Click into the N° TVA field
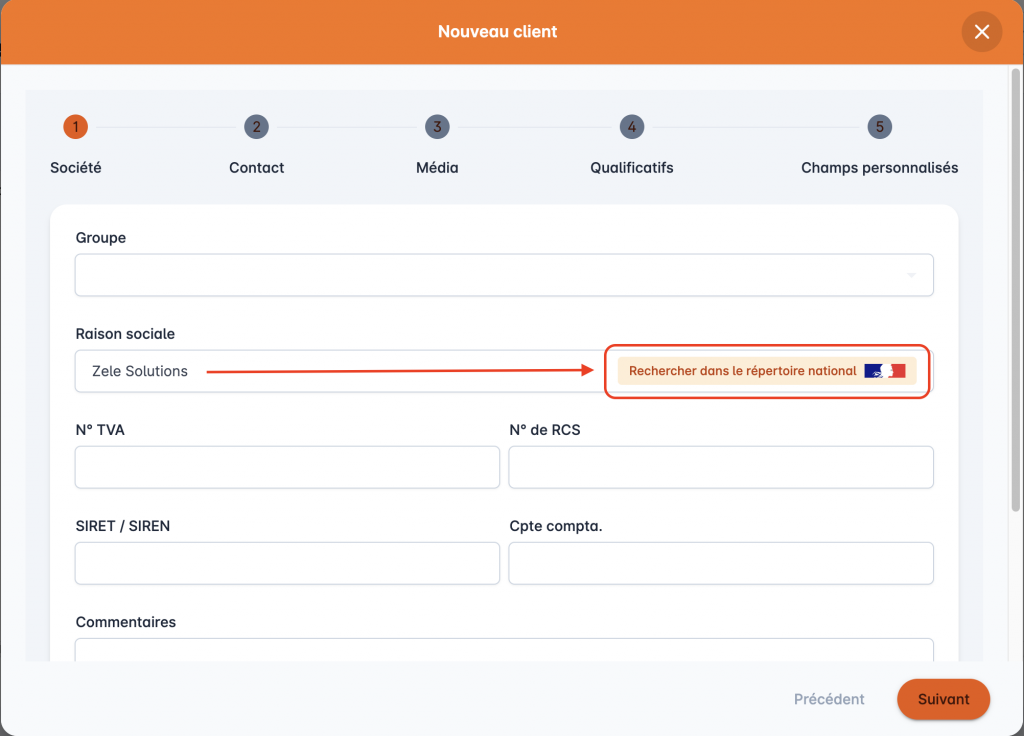1024x736 pixels. click(287, 467)
